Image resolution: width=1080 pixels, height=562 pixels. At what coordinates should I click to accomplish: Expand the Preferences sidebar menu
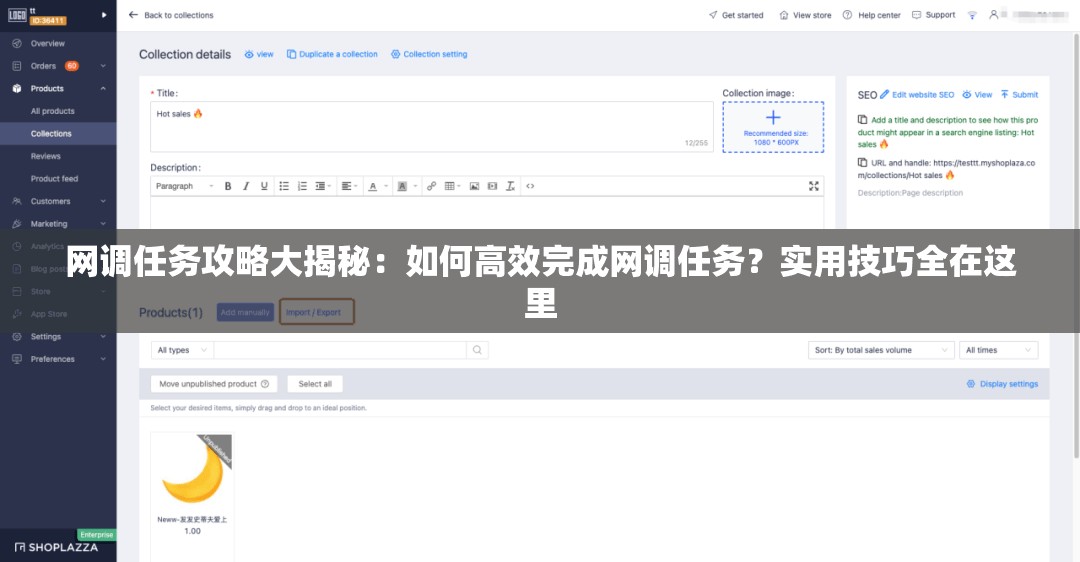[103, 359]
